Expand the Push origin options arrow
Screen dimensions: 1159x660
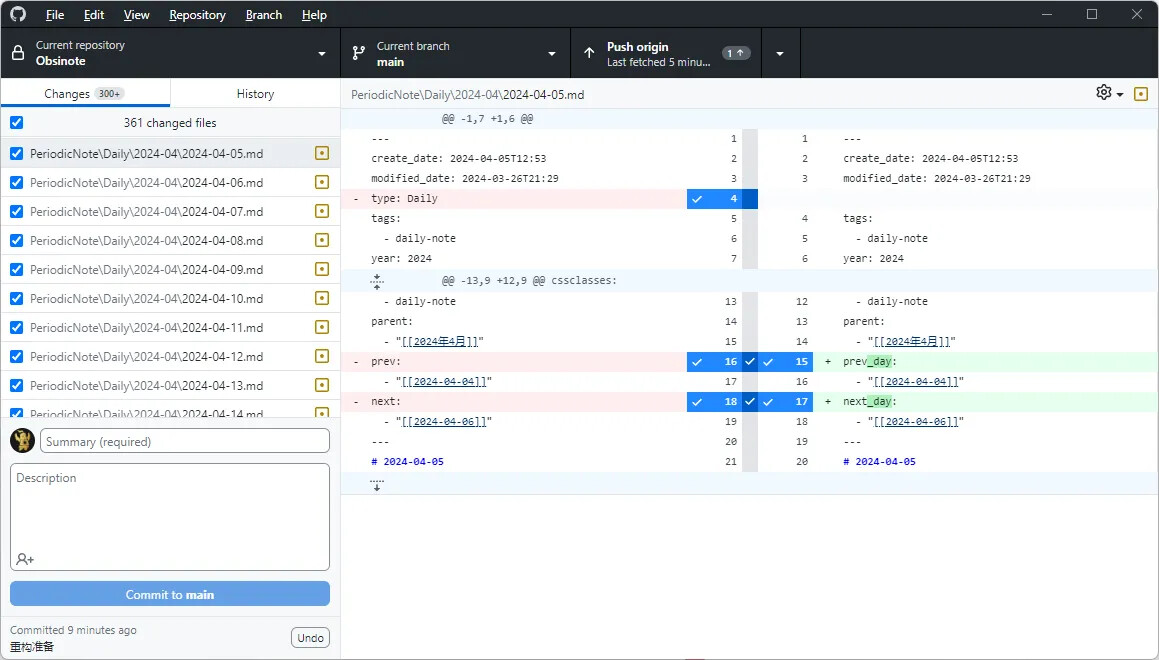tap(780, 53)
